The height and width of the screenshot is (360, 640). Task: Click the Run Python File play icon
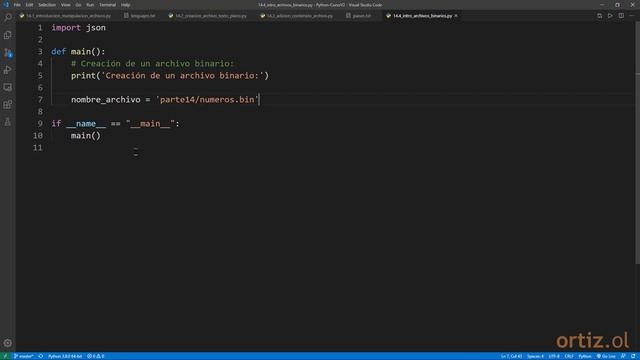tap(610, 16)
